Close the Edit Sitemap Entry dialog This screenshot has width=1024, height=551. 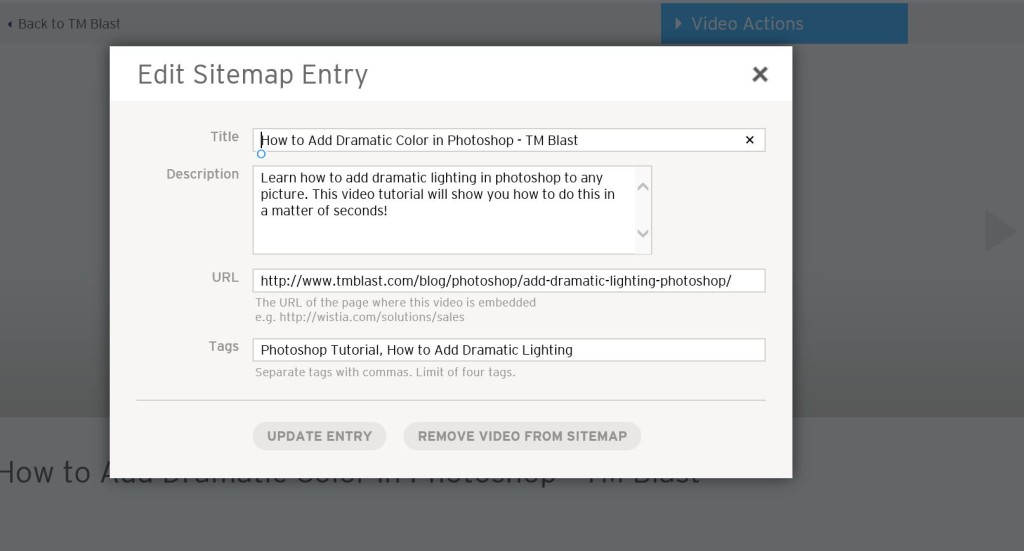(x=760, y=74)
